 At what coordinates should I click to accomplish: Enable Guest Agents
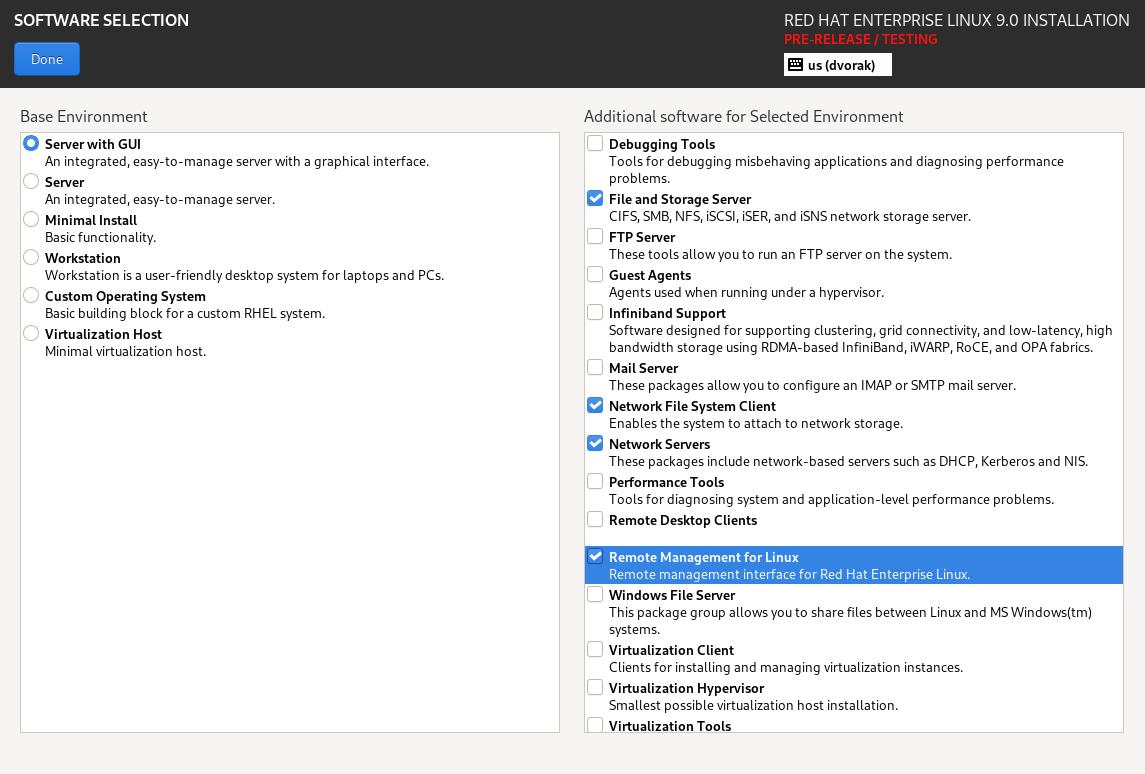(595, 274)
